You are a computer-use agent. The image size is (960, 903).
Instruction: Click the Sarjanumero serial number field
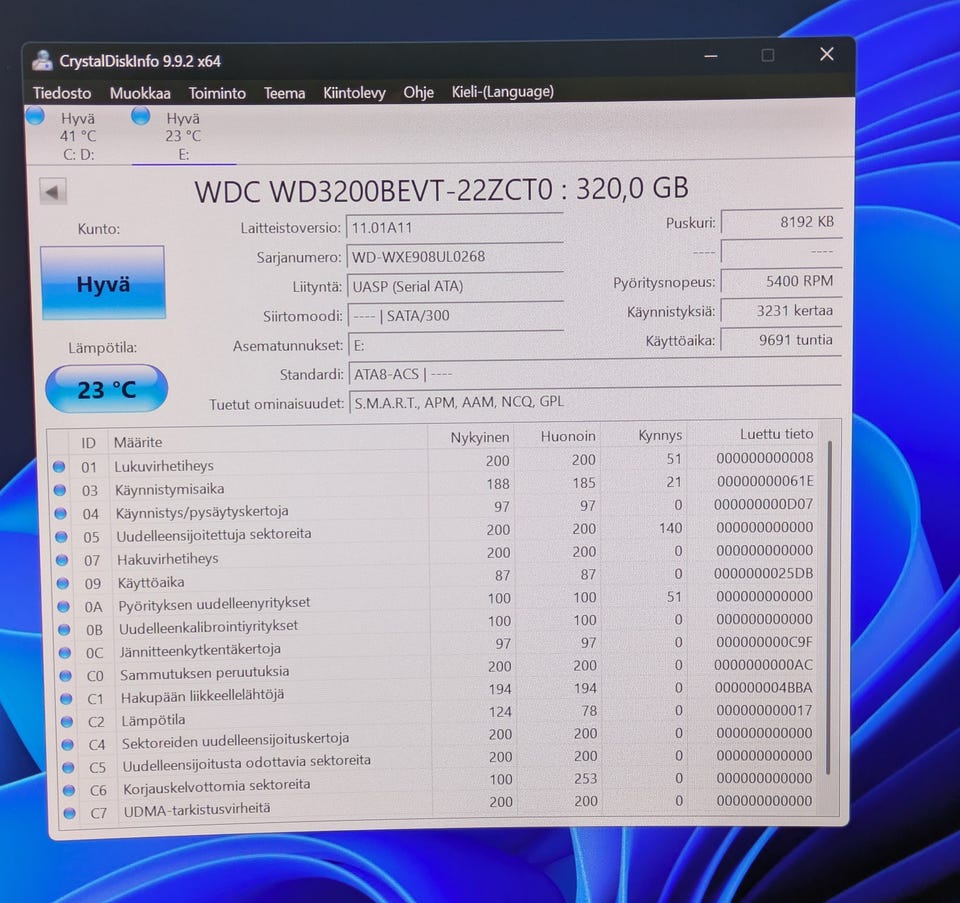click(x=455, y=257)
